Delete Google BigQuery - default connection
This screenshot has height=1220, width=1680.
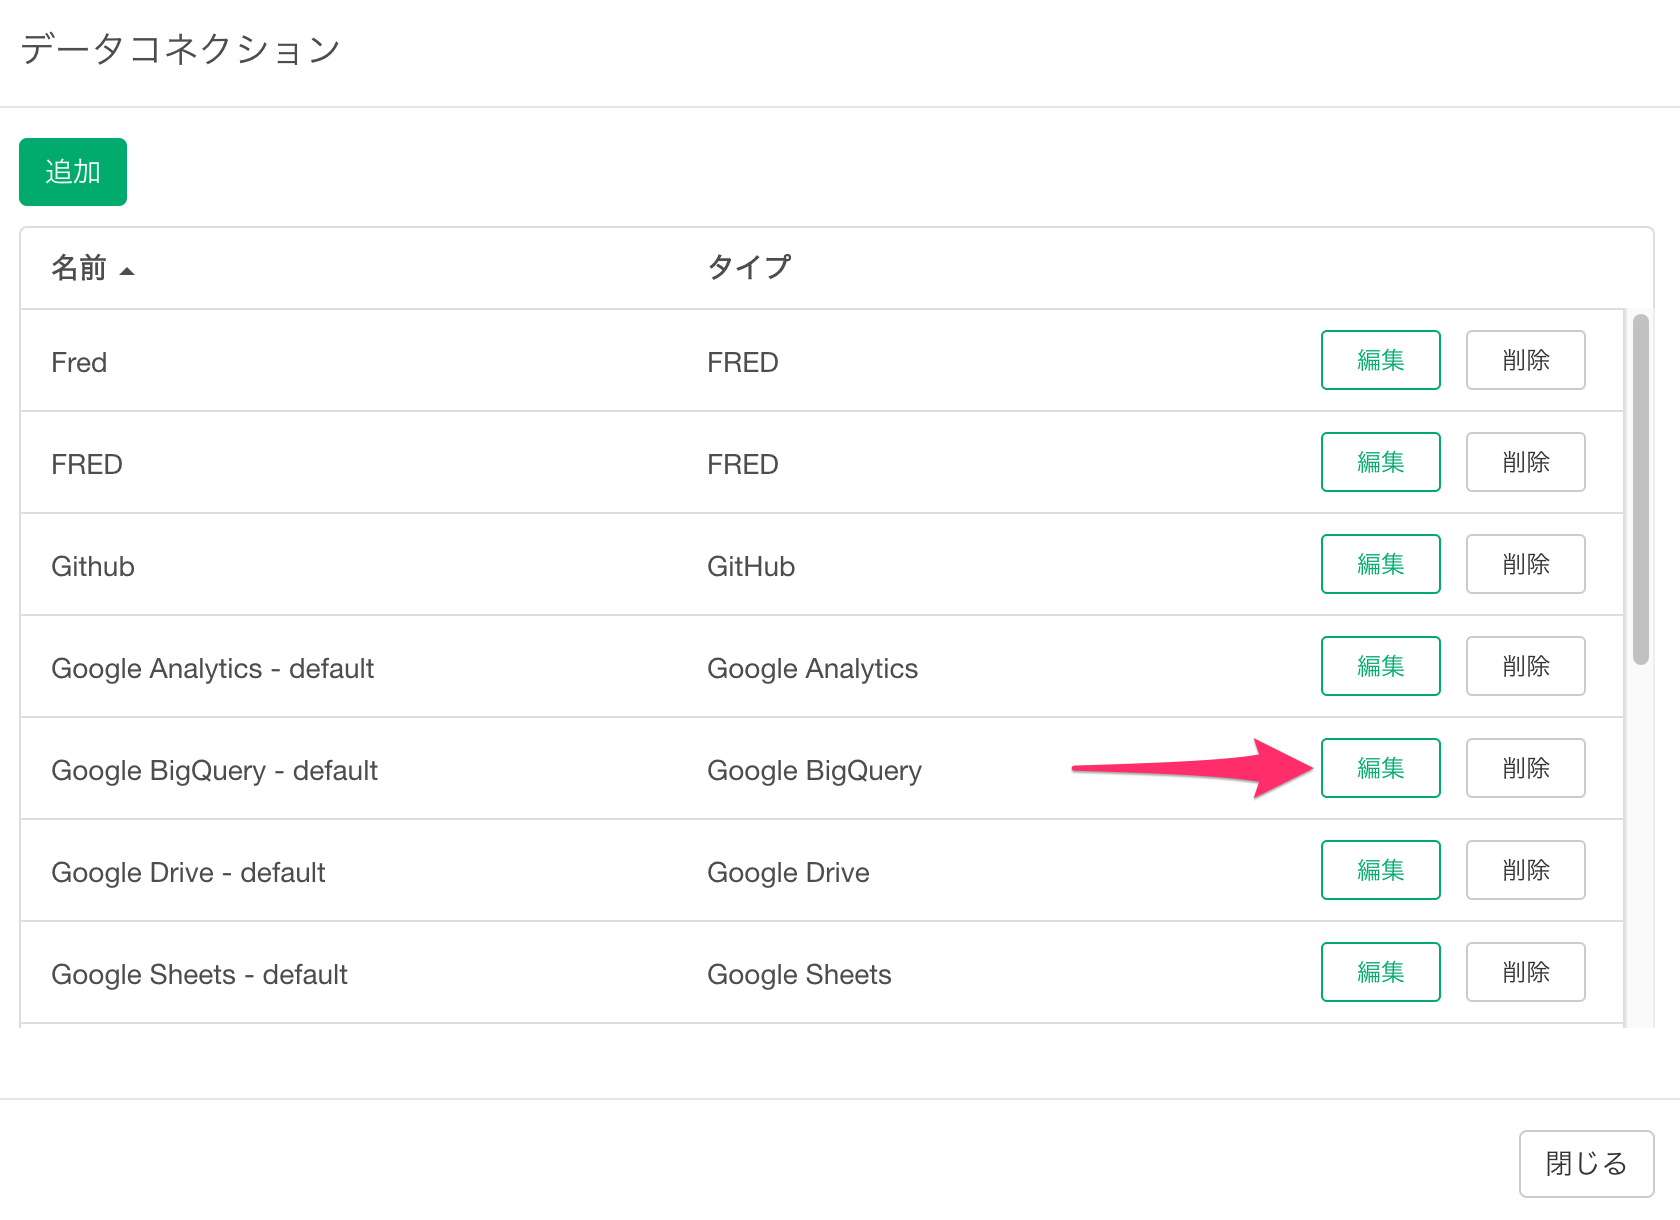pos(1525,768)
